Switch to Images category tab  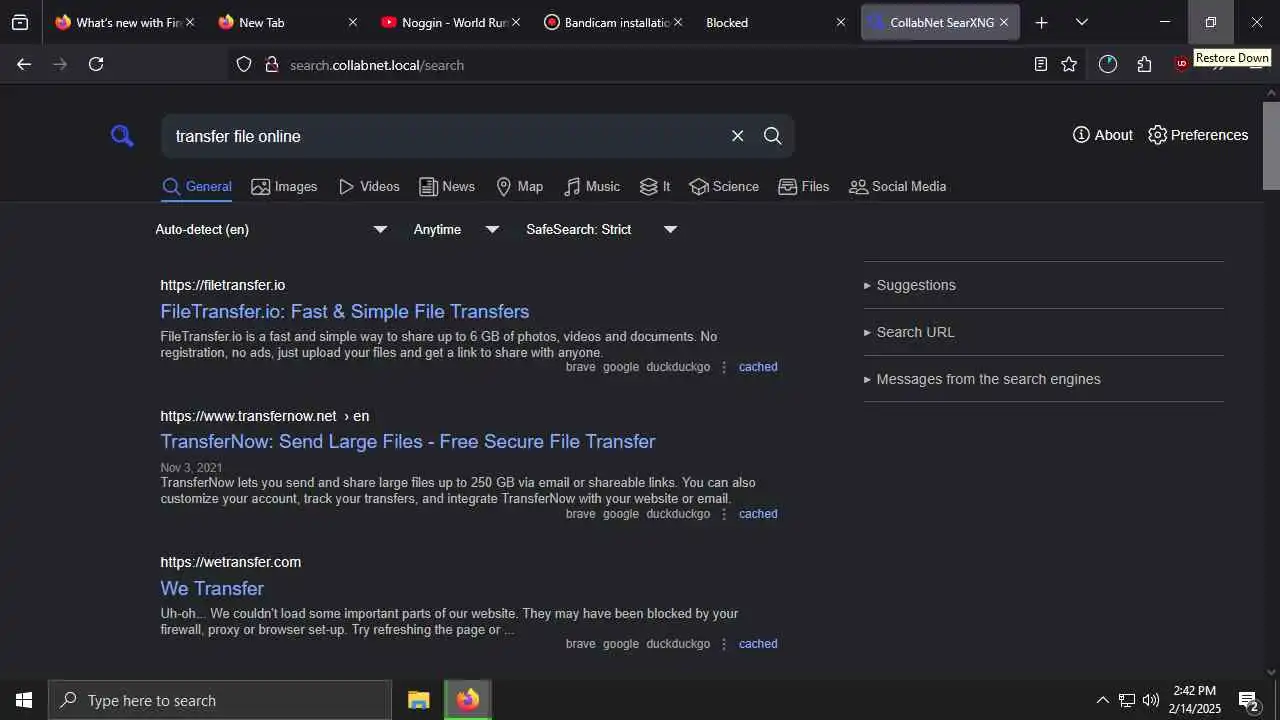click(x=284, y=187)
